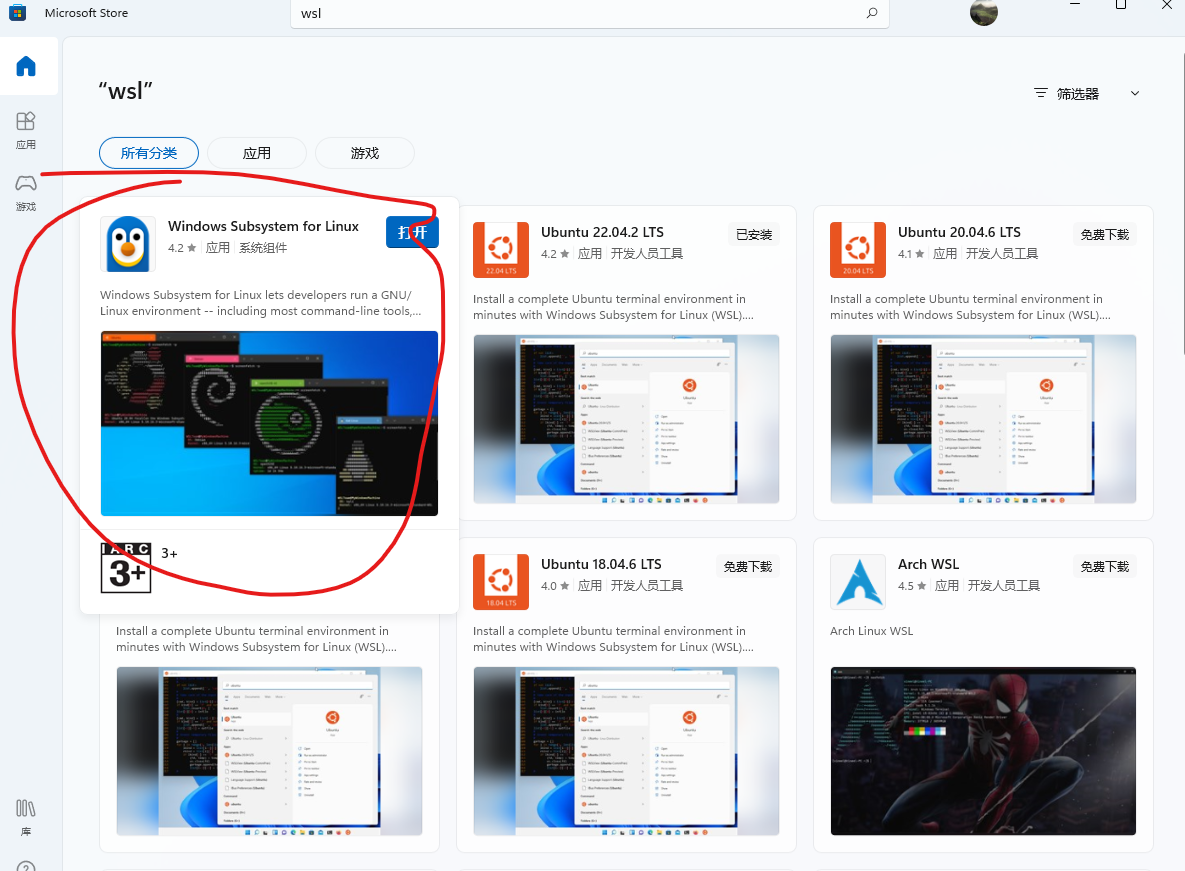Click the Ubuntu 22.04.2 LTS app icon
This screenshot has width=1185, height=871.
tap(500, 249)
